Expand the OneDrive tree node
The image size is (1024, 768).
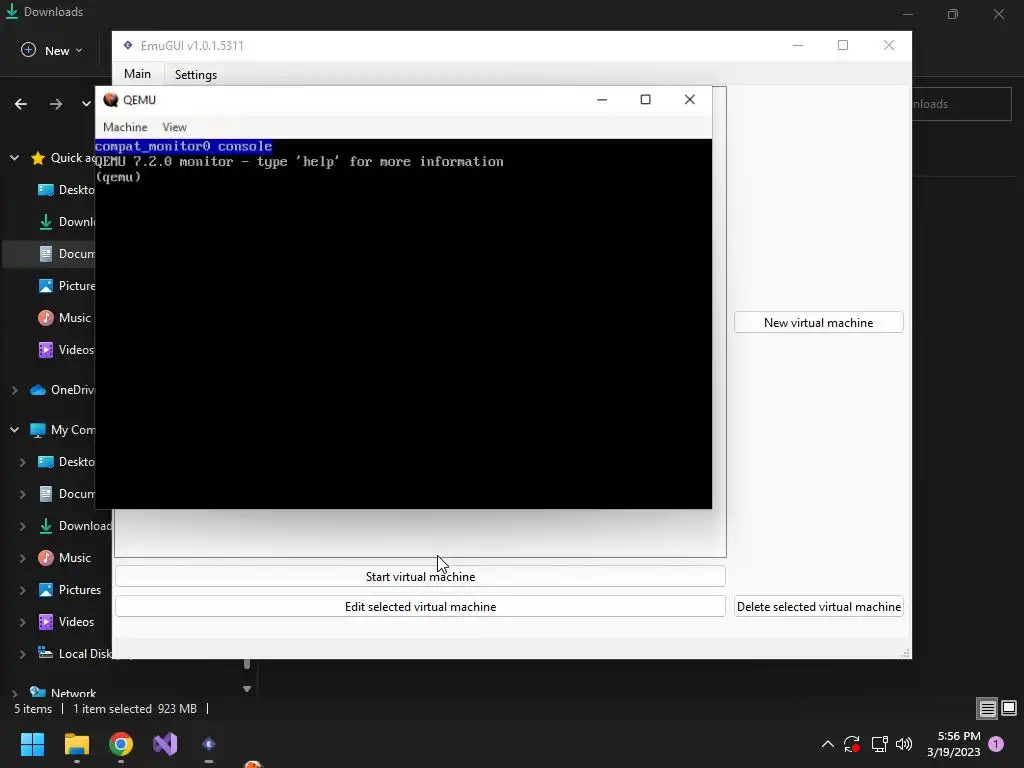[x=14, y=390]
